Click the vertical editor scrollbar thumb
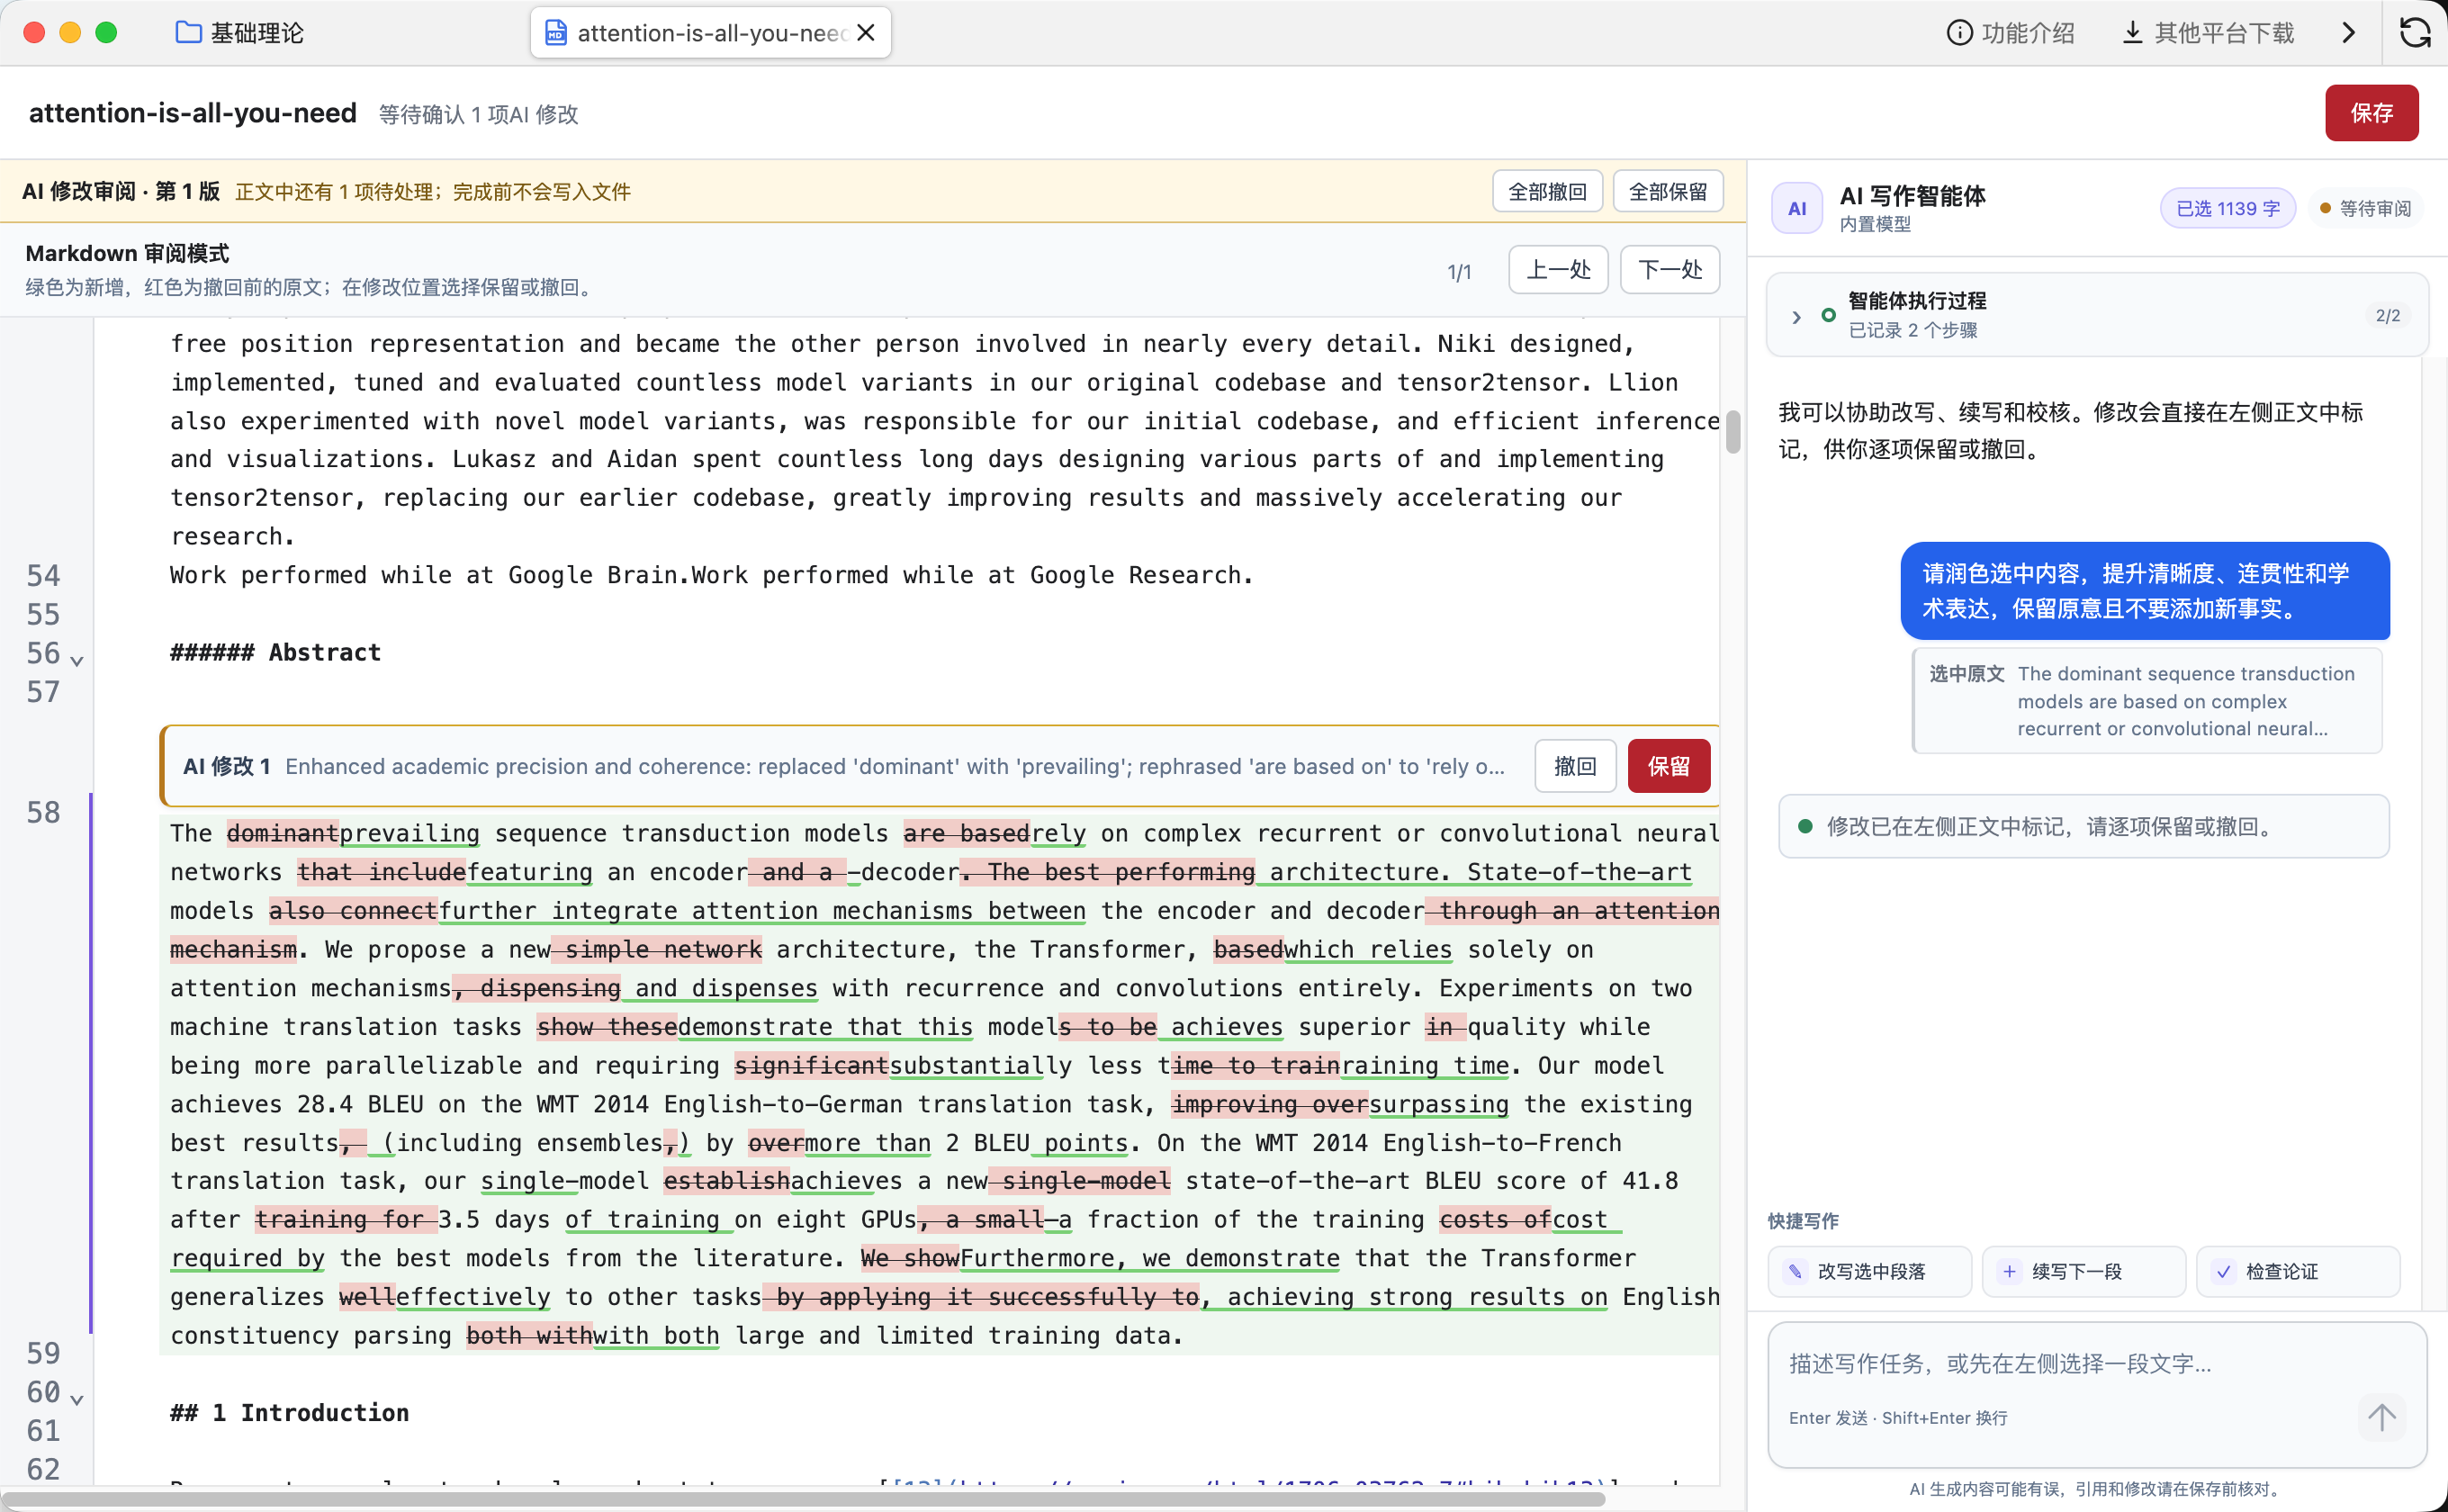The height and width of the screenshot is (1512, 2448). pos(1732,432)
